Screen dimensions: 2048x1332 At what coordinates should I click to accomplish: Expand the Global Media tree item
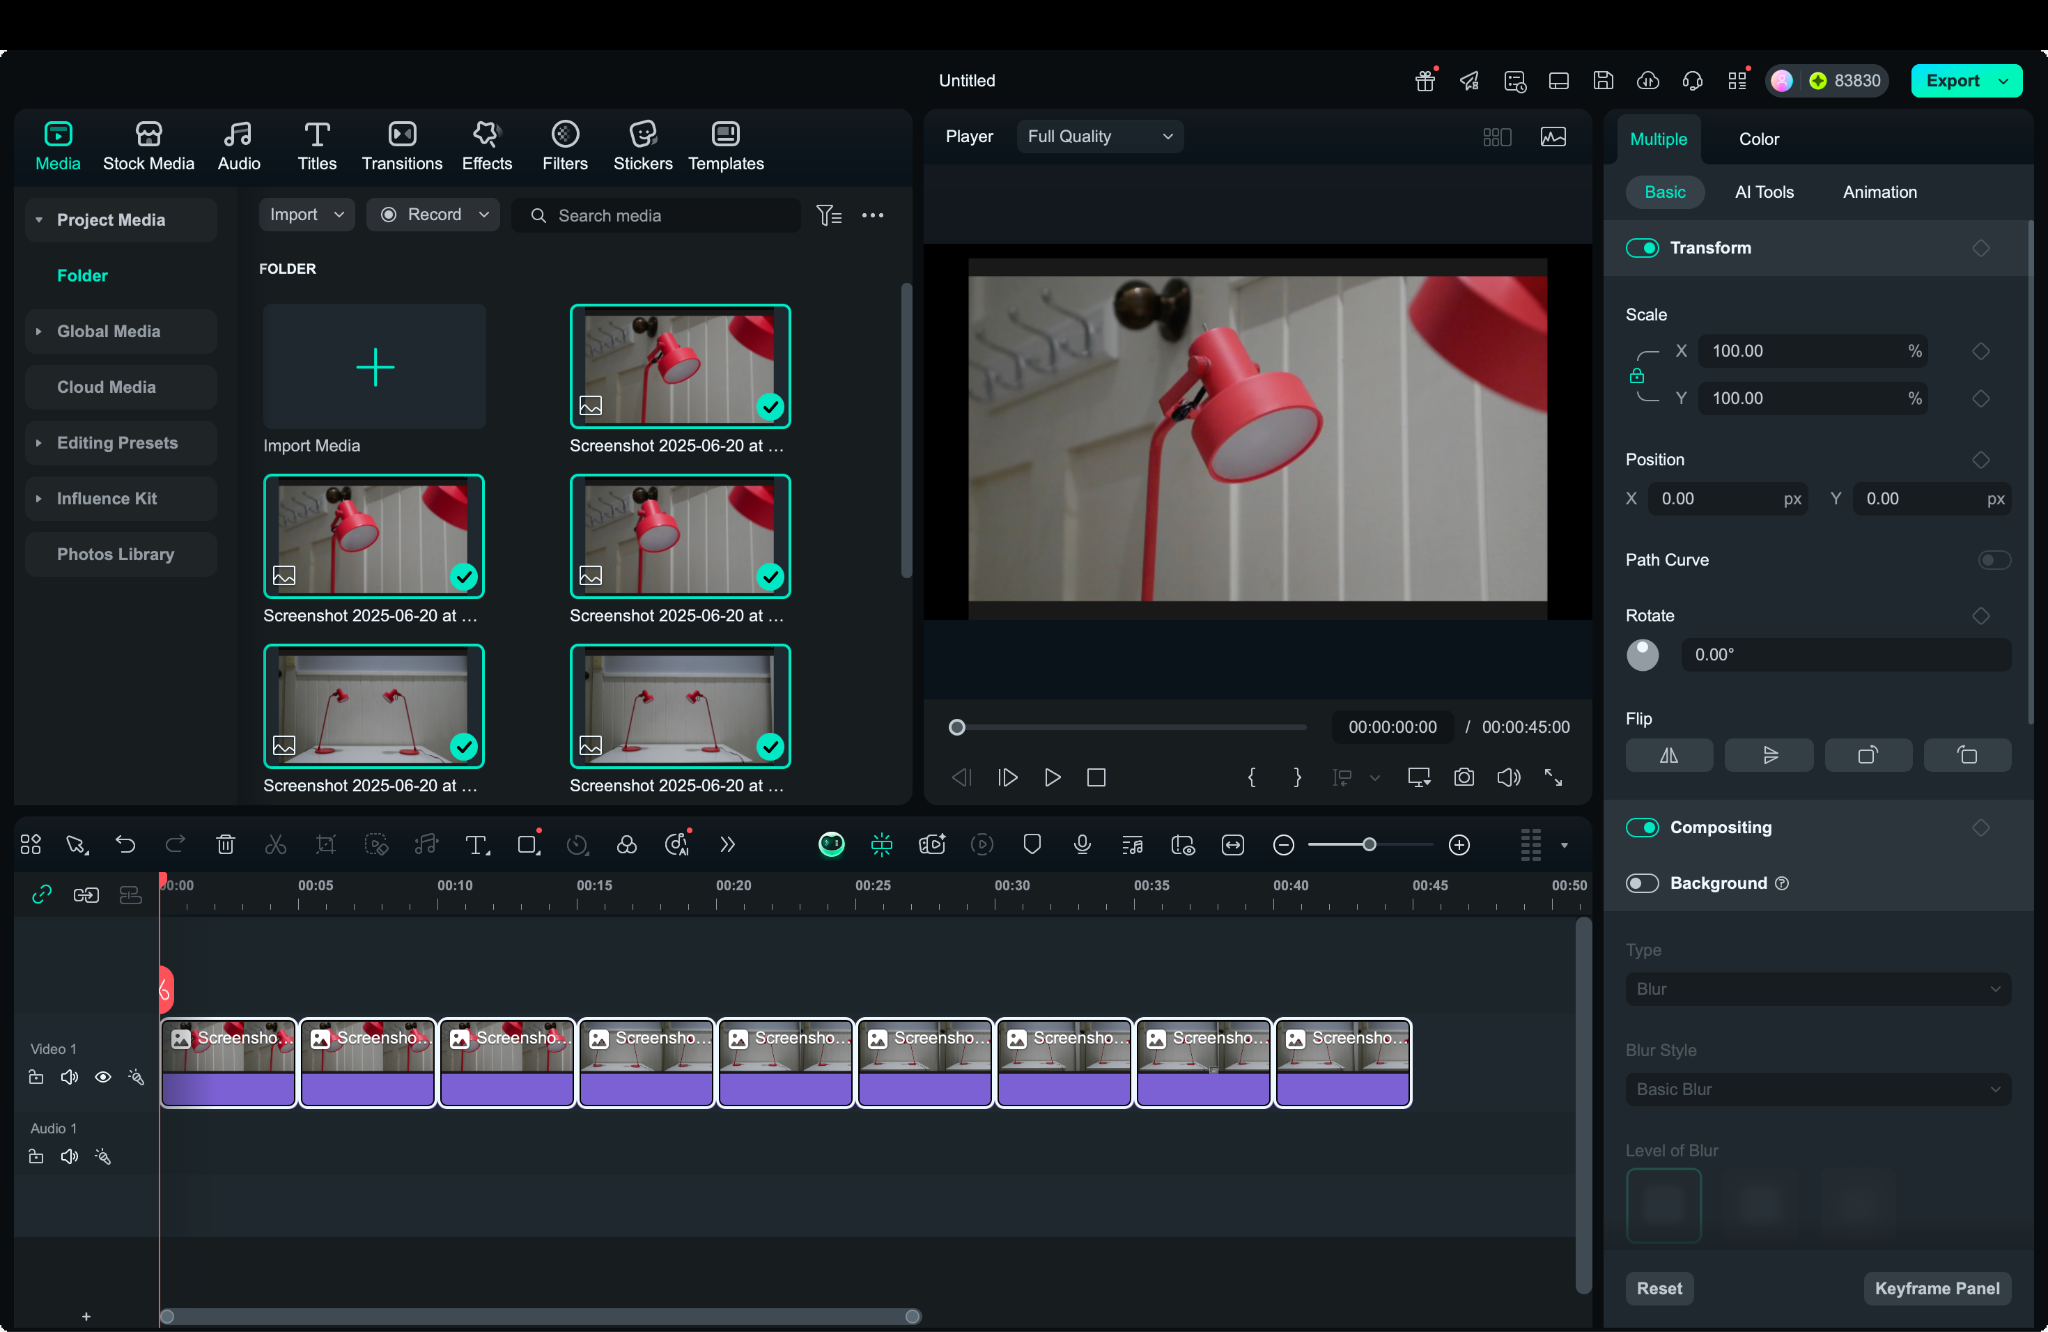point(39,331)
